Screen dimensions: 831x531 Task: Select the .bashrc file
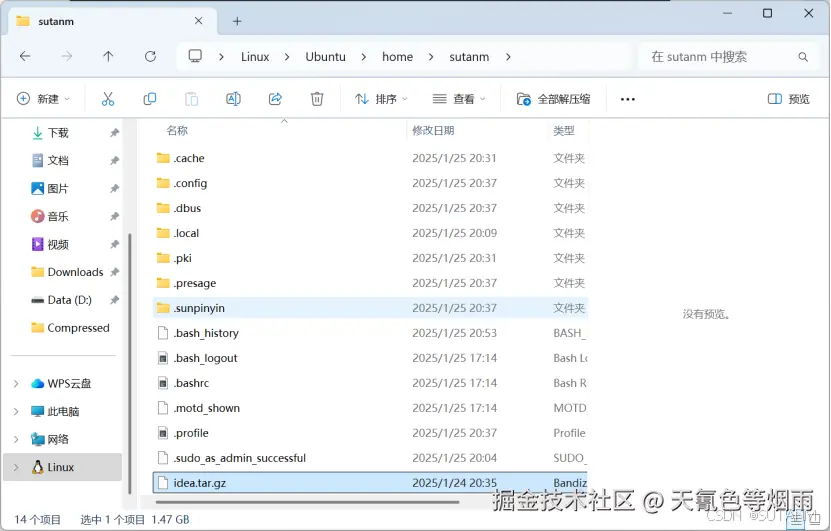[370, 383]
